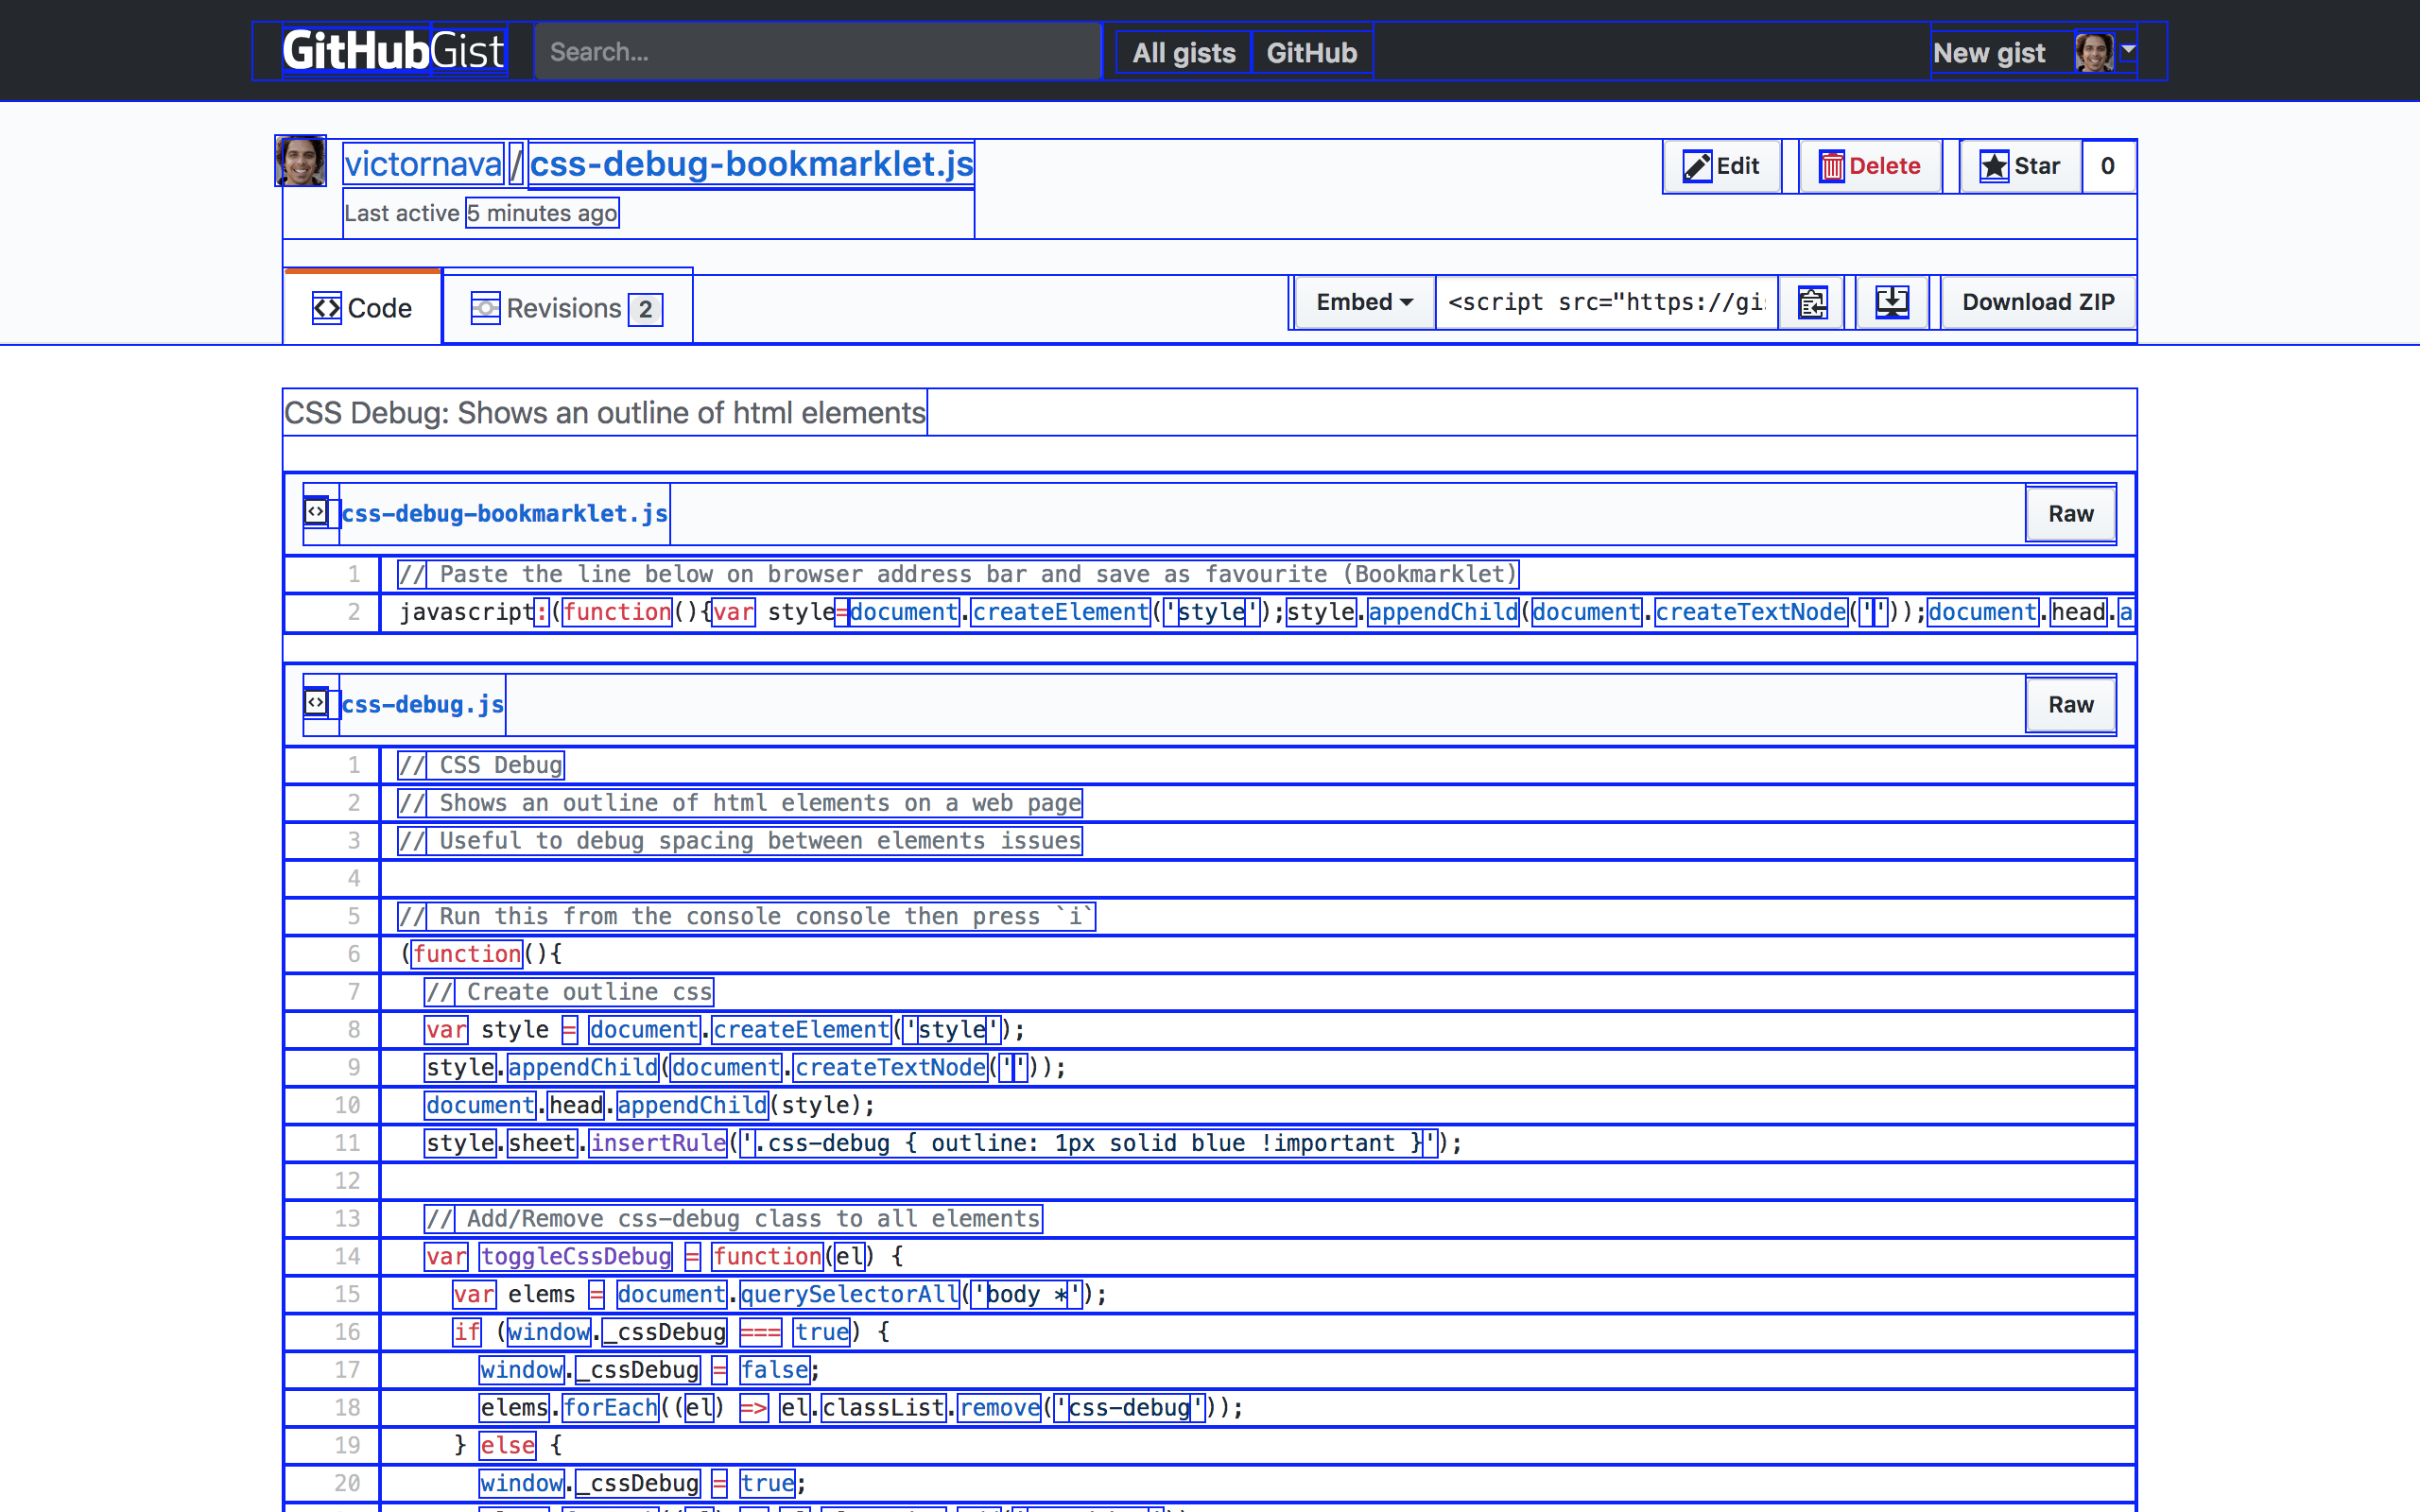The image size is (2420, 1512).
Task: Click the '// CSS Debug' comment line
Action: tap(481, 765)
